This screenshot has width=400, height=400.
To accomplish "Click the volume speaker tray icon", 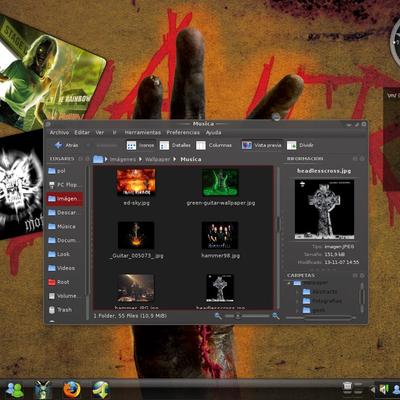I will [384, 389].
